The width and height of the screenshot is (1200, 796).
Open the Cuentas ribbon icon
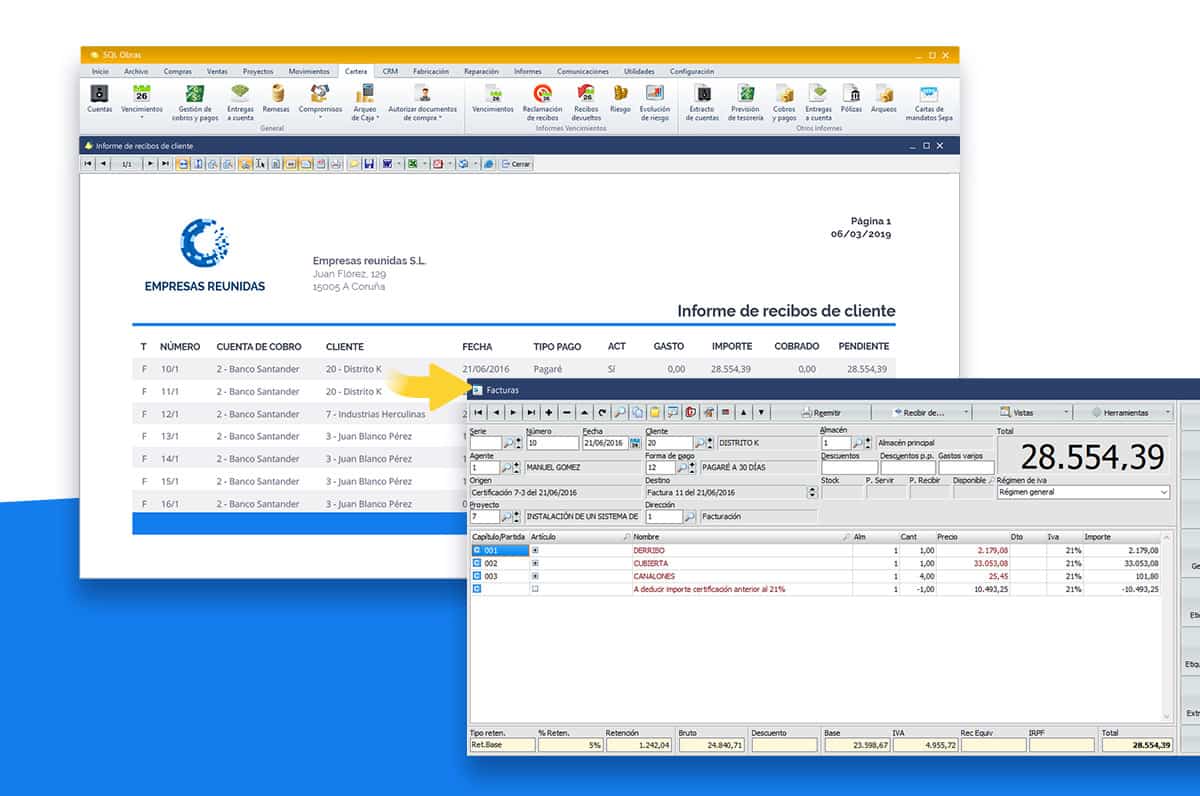tap(100, 96)
